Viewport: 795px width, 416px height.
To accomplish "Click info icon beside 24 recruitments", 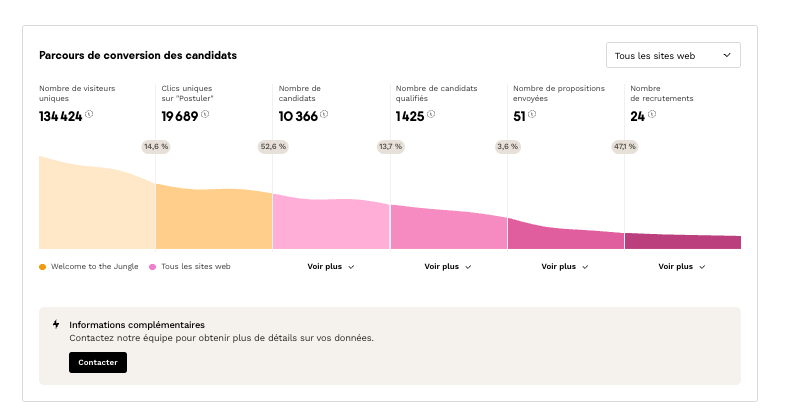I will 651,114.
